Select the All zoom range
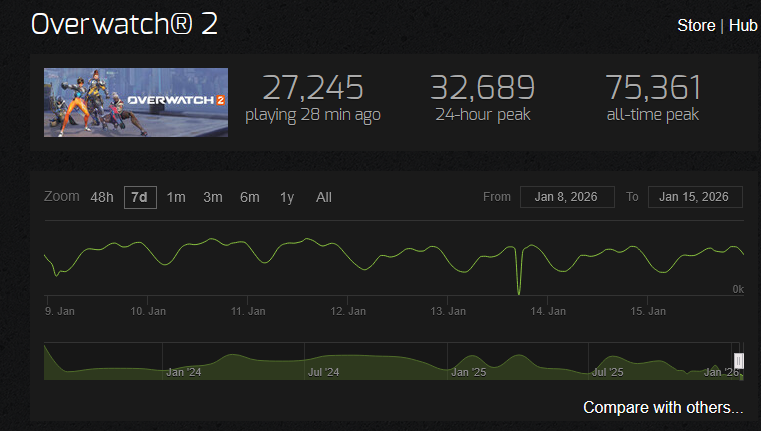 click(x=324, y=197)
